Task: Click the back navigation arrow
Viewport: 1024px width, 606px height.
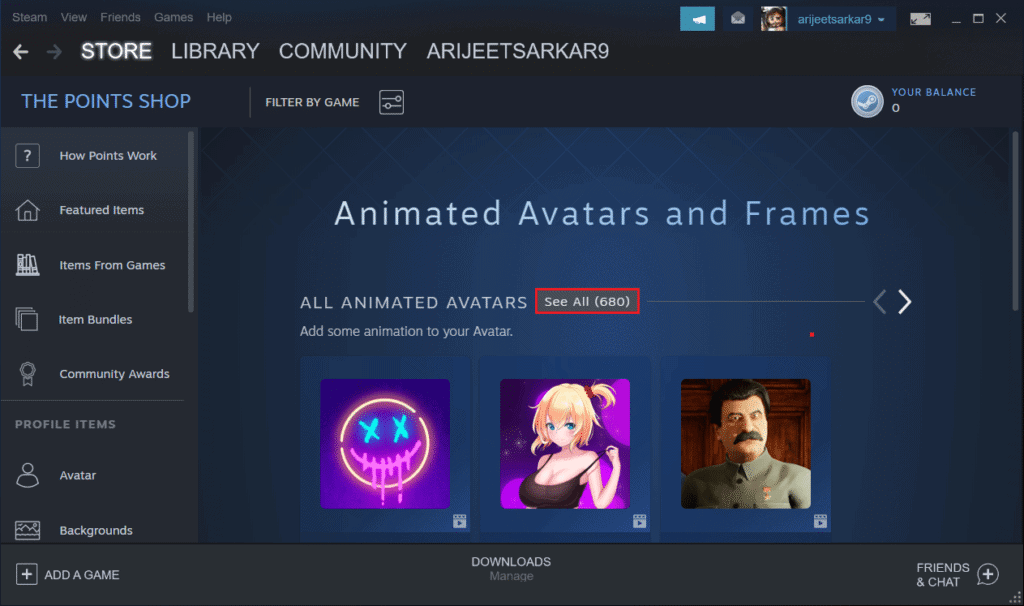Action: pyautogui.click(x=21, y=51)
